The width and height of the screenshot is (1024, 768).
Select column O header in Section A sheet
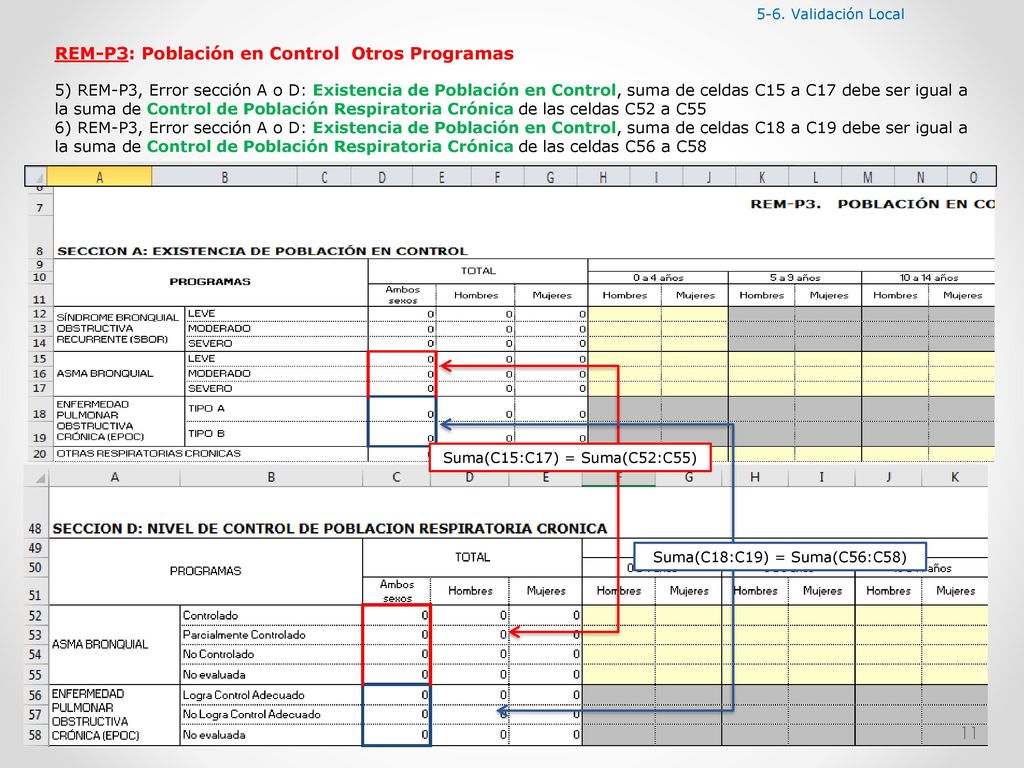[972, 177]
